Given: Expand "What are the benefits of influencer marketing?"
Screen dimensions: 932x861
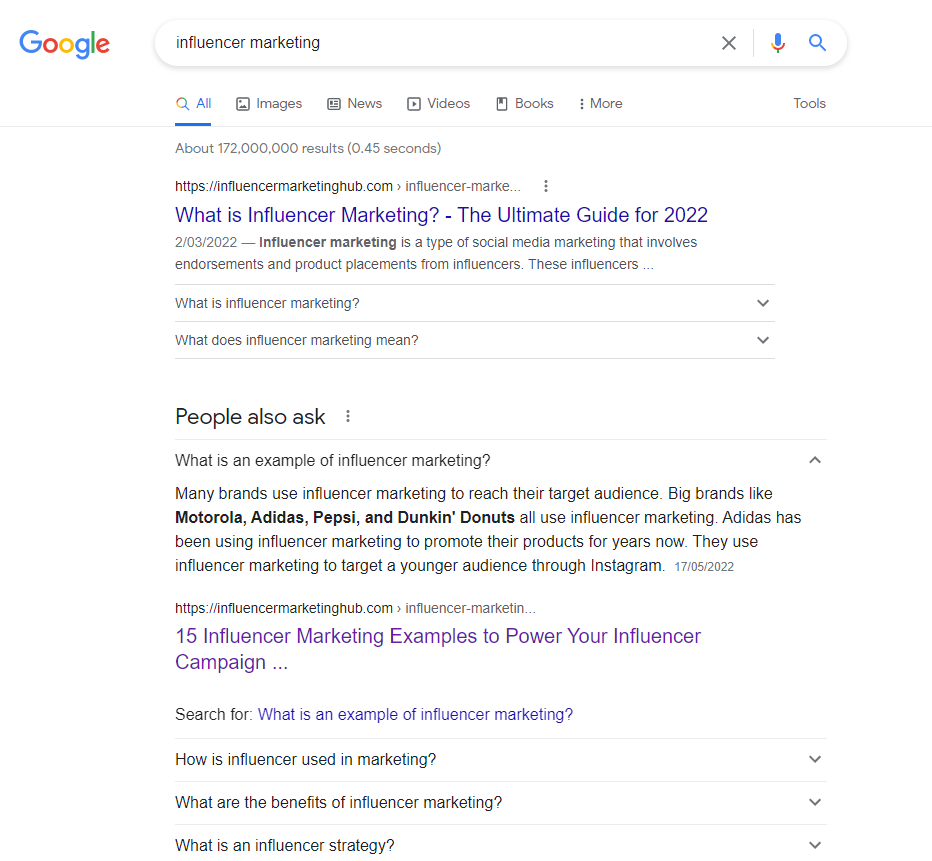Looking at the screenshot, I should (500, 802).
